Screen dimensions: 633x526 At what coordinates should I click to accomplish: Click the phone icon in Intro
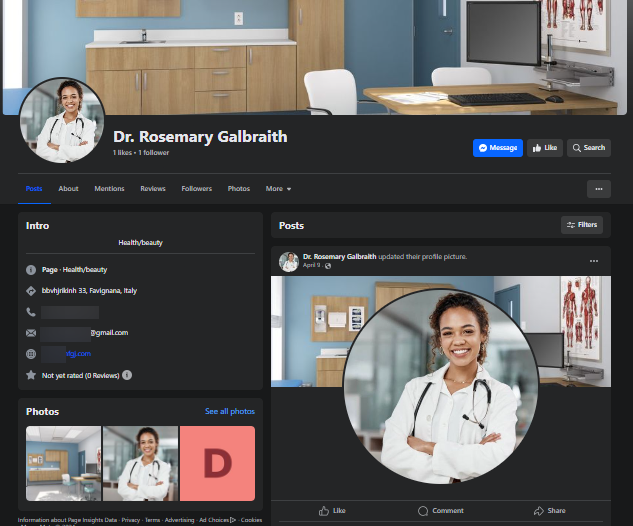point(31,312)
